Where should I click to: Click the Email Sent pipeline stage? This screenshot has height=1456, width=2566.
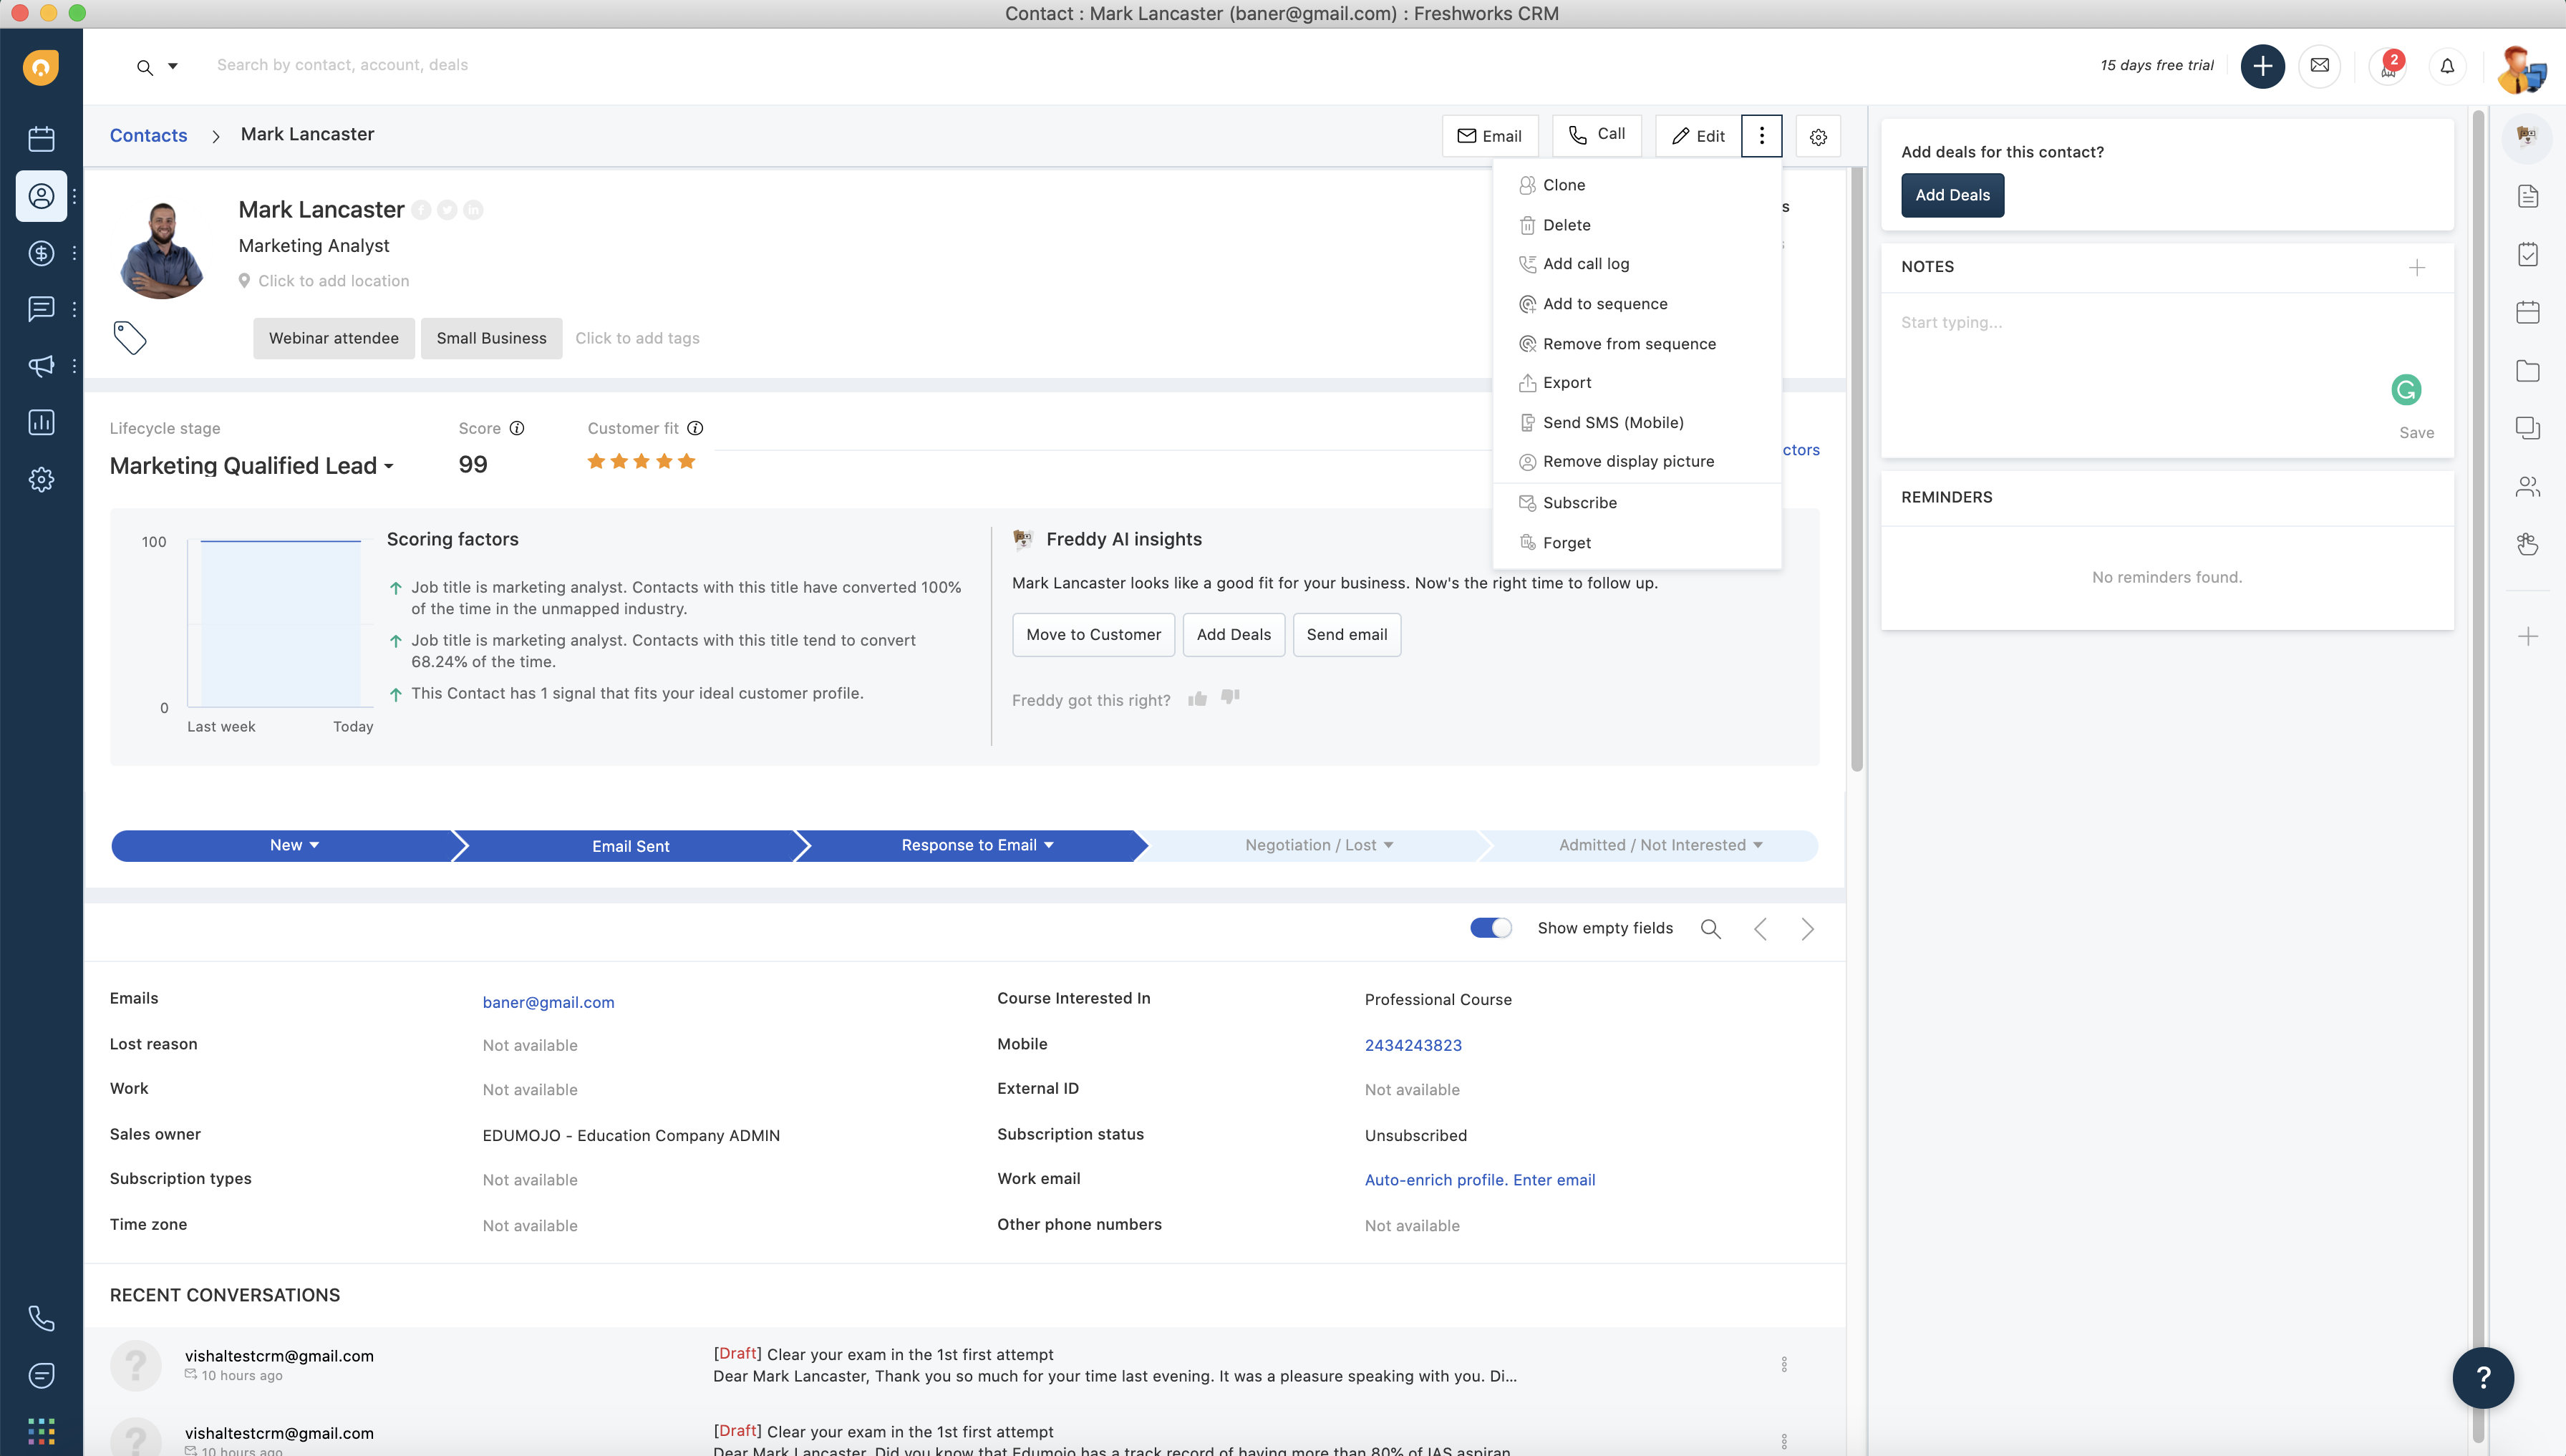[x=630, y=846]
